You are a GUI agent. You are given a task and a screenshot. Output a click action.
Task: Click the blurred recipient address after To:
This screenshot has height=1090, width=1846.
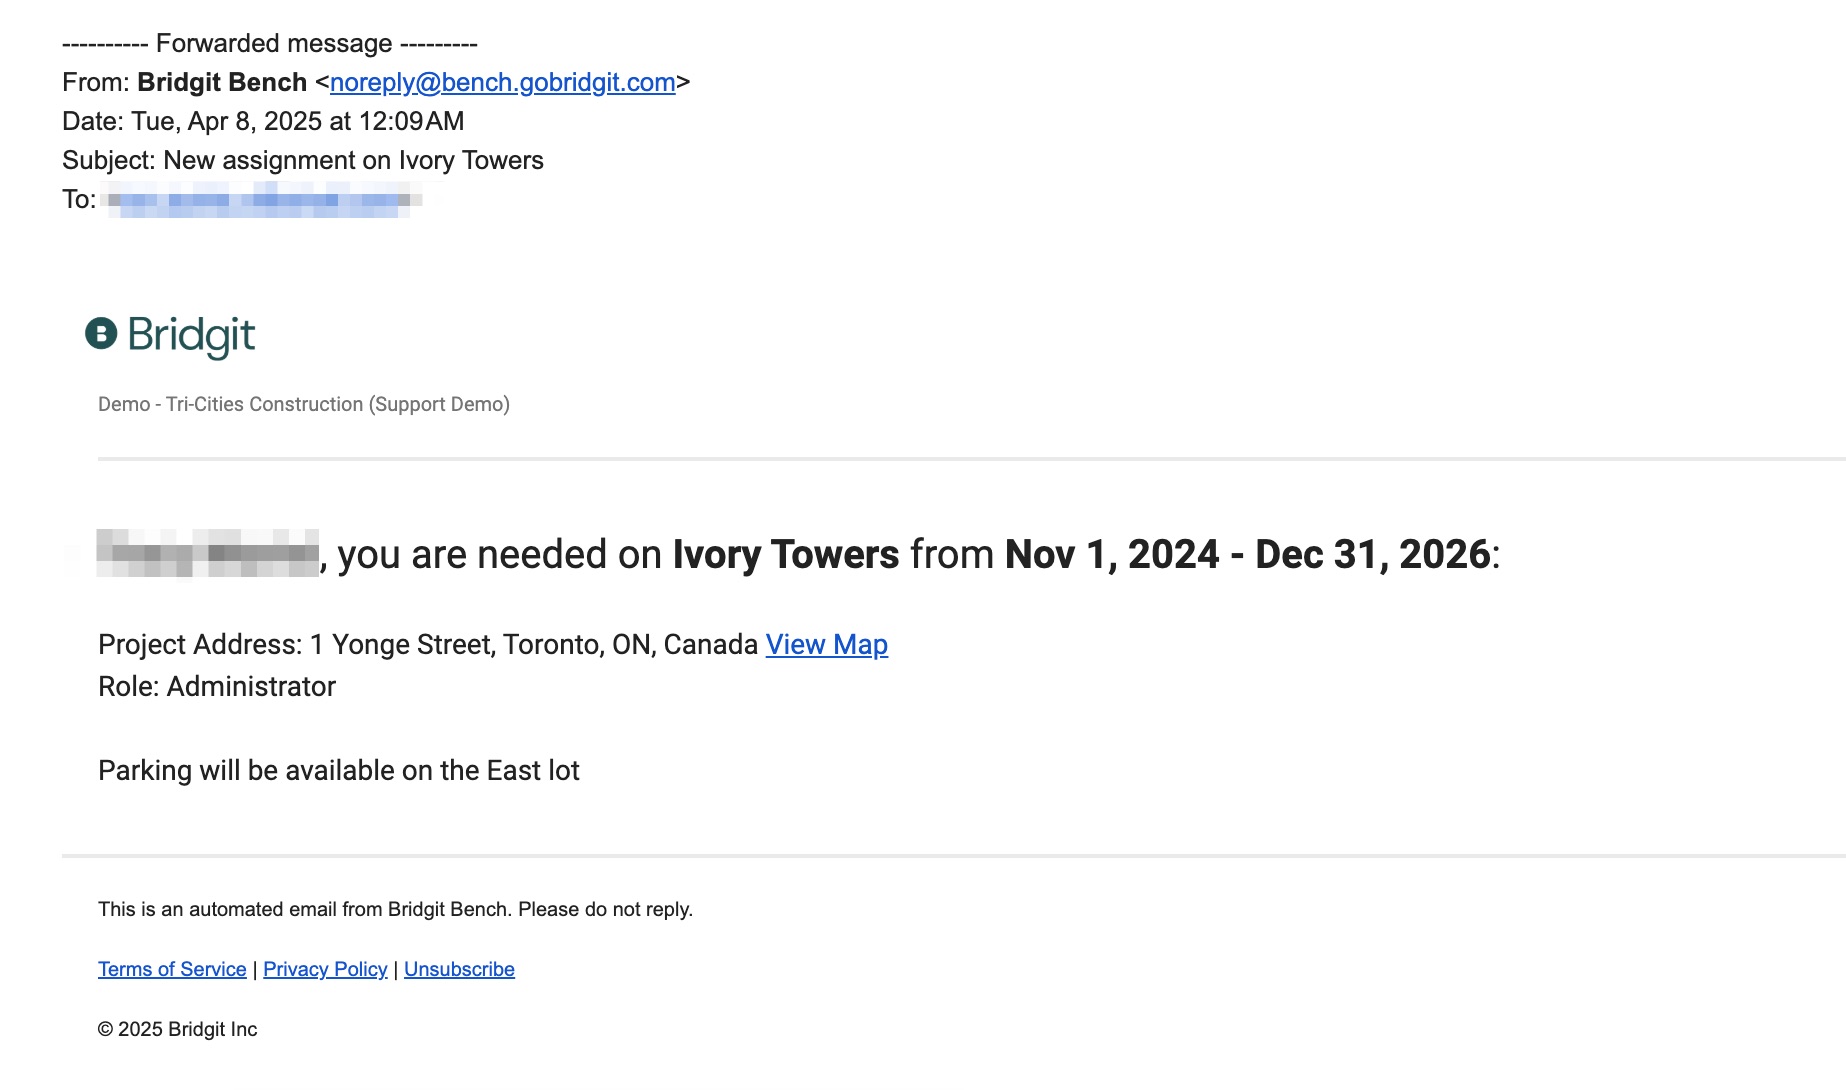[x=262, y=199]
